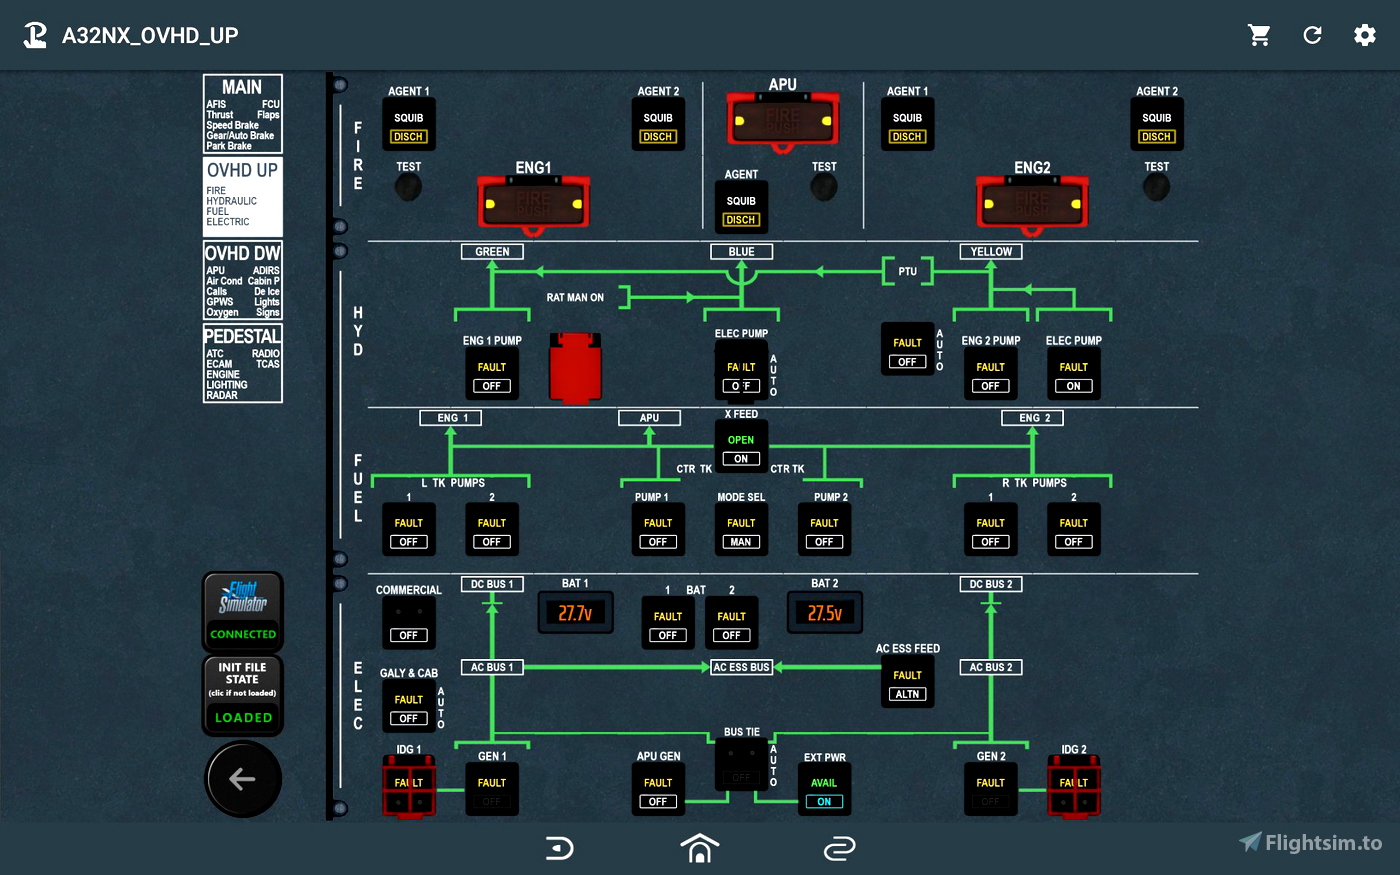Toggle APU GEN switch
Image resolution: width=1400 pixels, height=875 pixels.
click(x=658, y=790)
